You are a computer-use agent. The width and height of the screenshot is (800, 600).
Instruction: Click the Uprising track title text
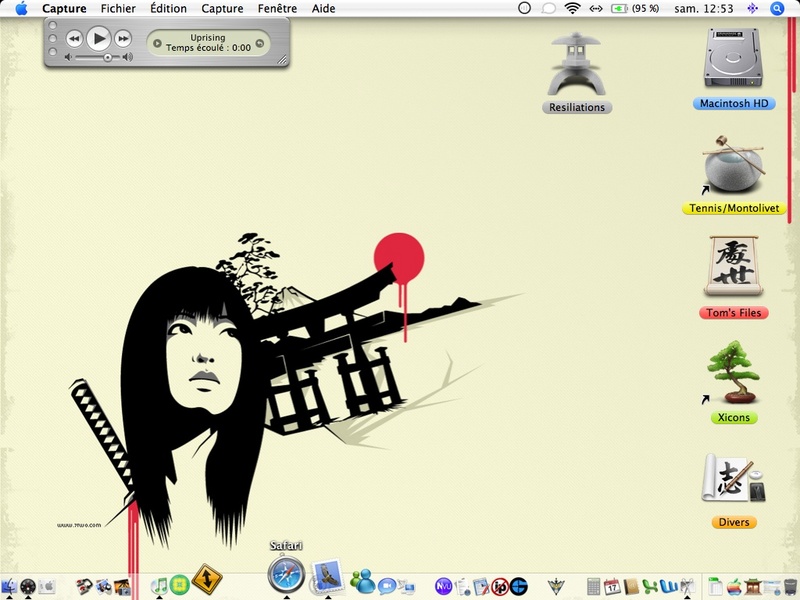point(208,37)
